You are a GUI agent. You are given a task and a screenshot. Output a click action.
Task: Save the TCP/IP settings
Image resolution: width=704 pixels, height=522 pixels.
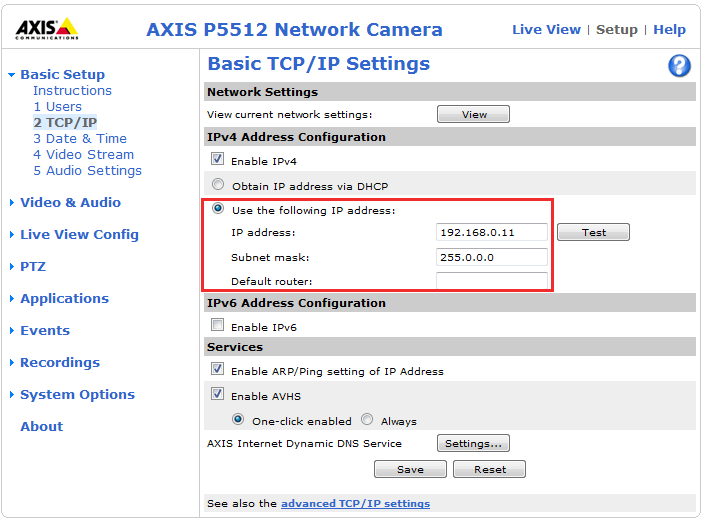(x=410, y=469)
